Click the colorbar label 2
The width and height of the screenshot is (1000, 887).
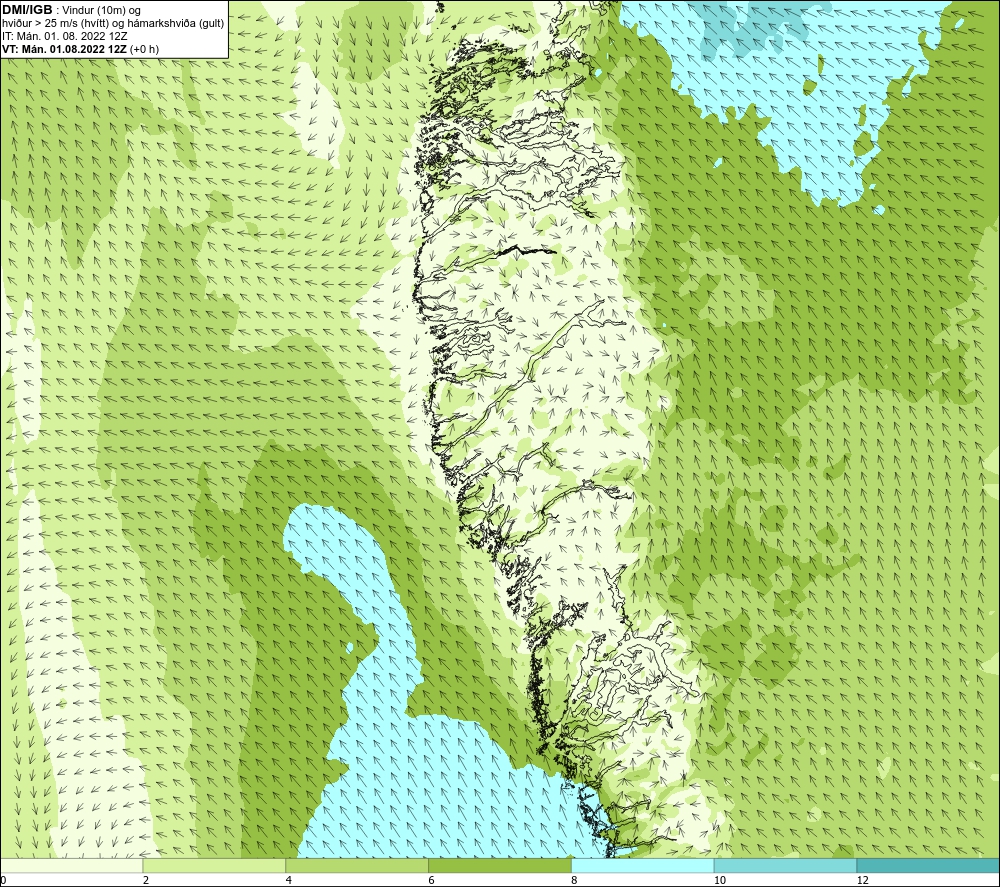(x=146, y=880)
